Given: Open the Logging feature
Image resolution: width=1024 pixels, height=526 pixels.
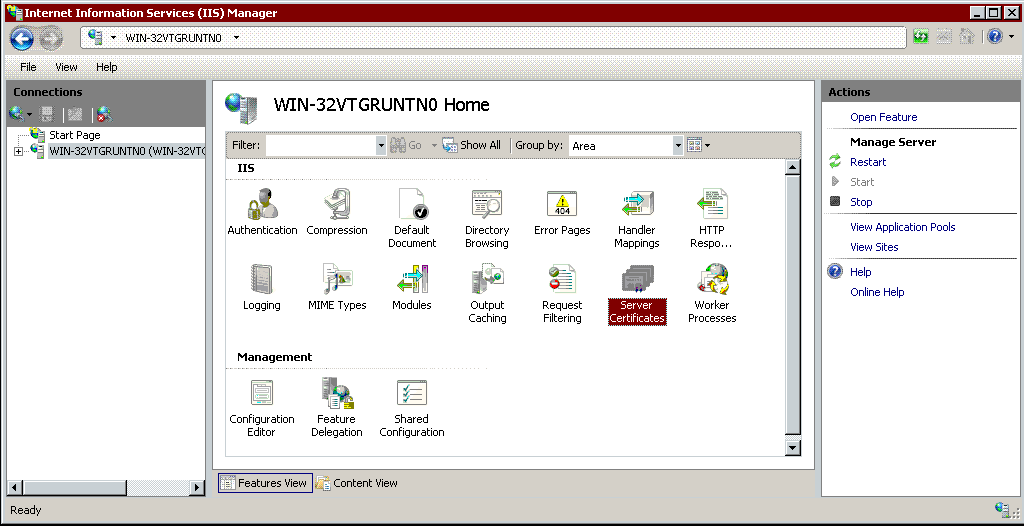Looking at the screenshot, I should click(x=262, y=288).
